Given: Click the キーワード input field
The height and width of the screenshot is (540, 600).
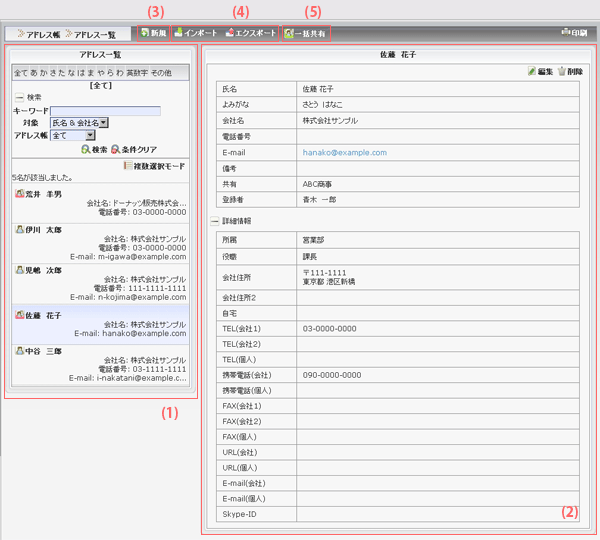Looking at the screenshot, I should [106, 111].
